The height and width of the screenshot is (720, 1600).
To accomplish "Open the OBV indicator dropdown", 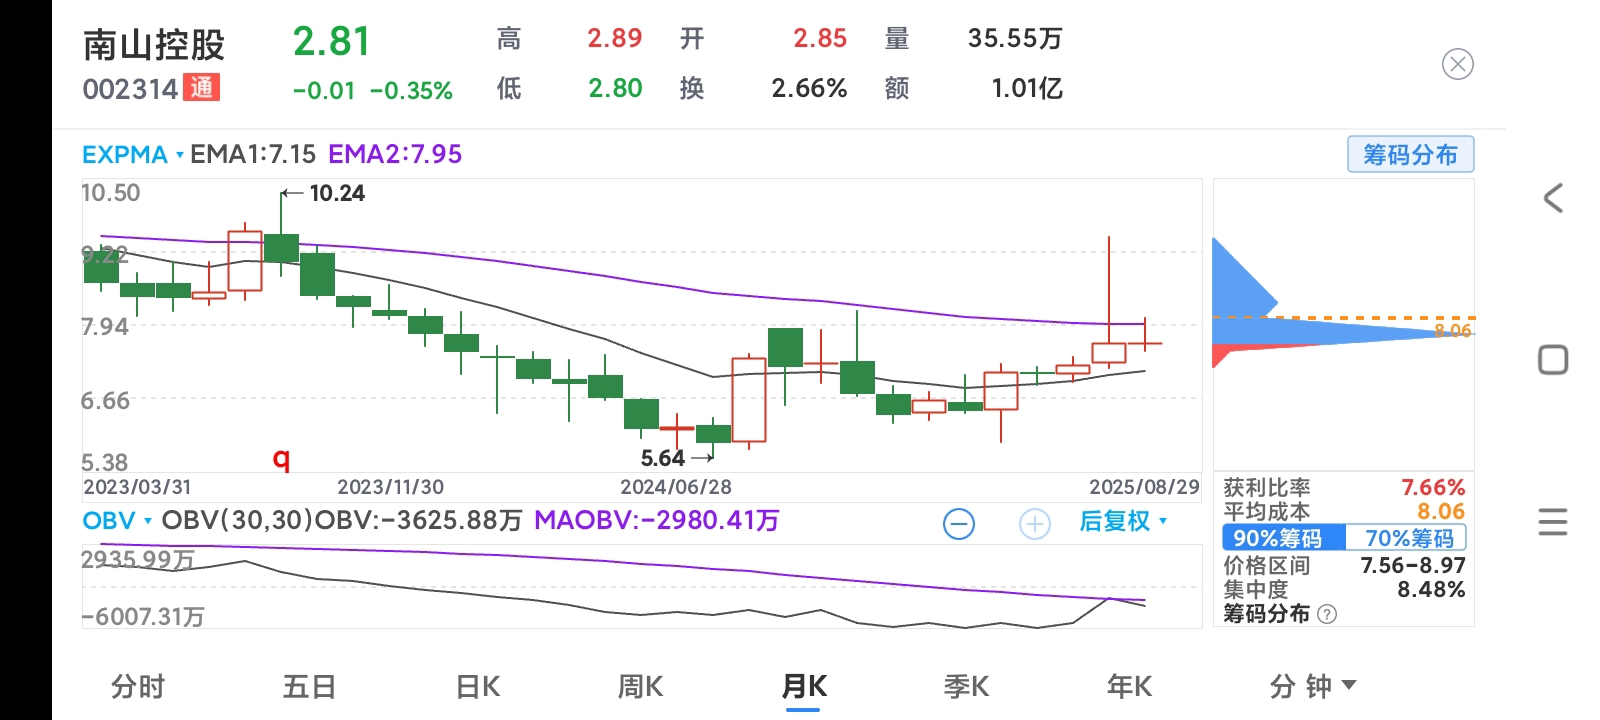I will pyautogui.click(x=117, y=521).
